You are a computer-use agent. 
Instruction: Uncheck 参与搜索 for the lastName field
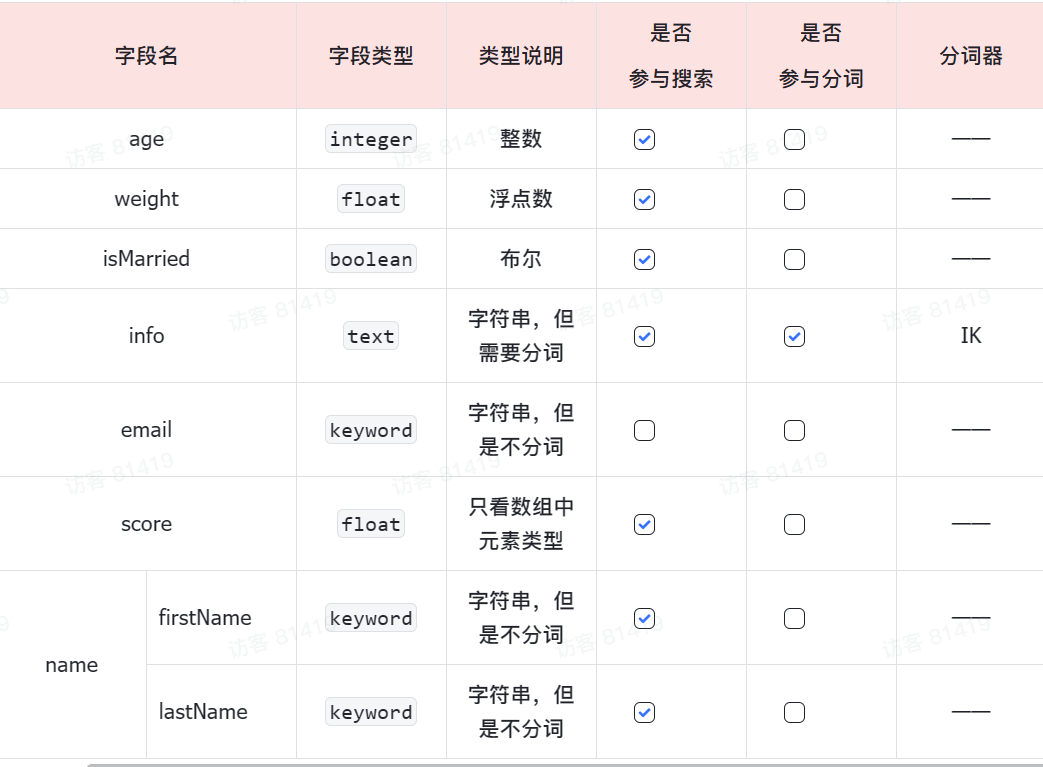(645, 713)
